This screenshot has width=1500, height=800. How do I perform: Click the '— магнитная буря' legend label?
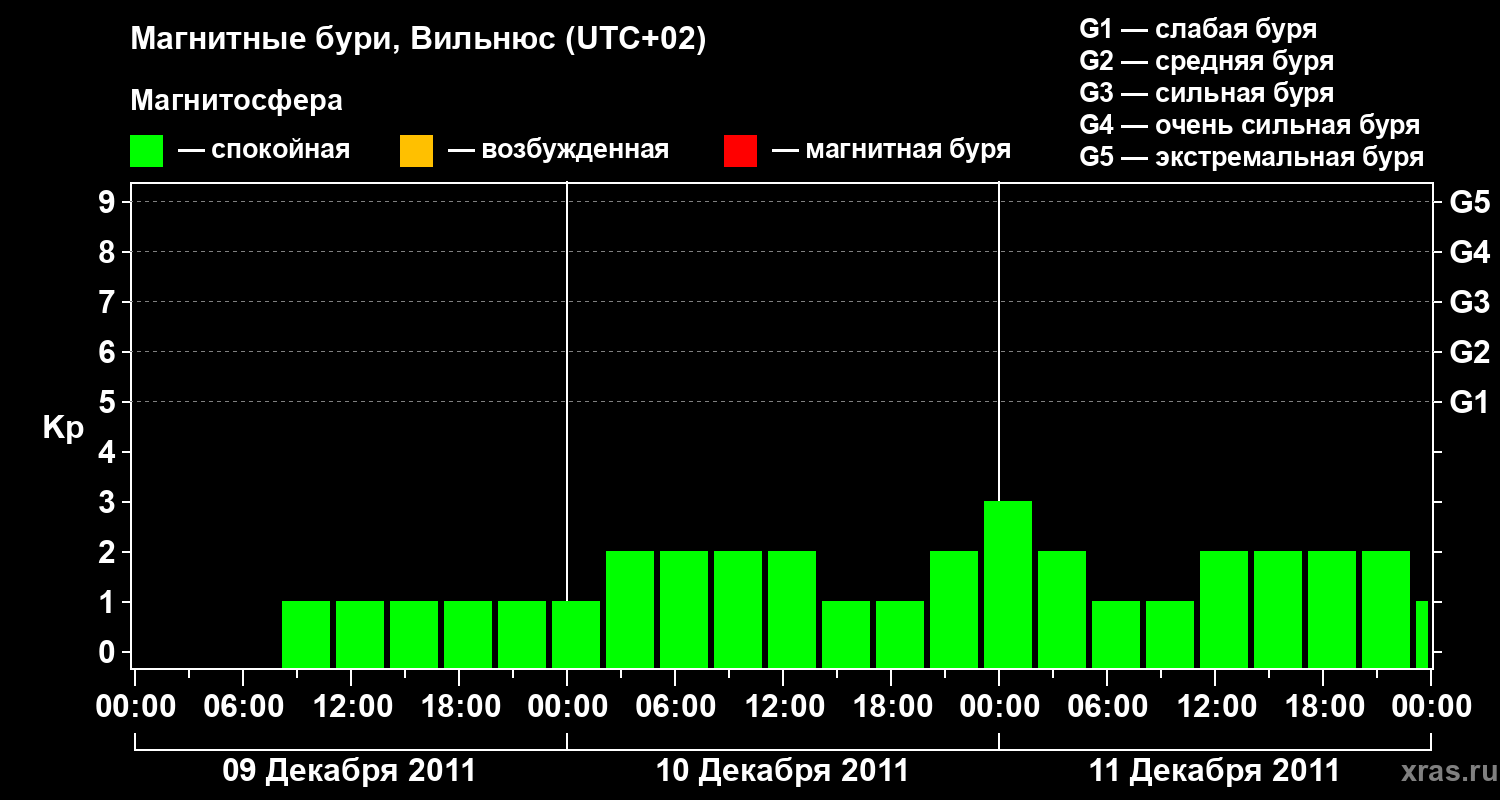[x=891, y=151]
